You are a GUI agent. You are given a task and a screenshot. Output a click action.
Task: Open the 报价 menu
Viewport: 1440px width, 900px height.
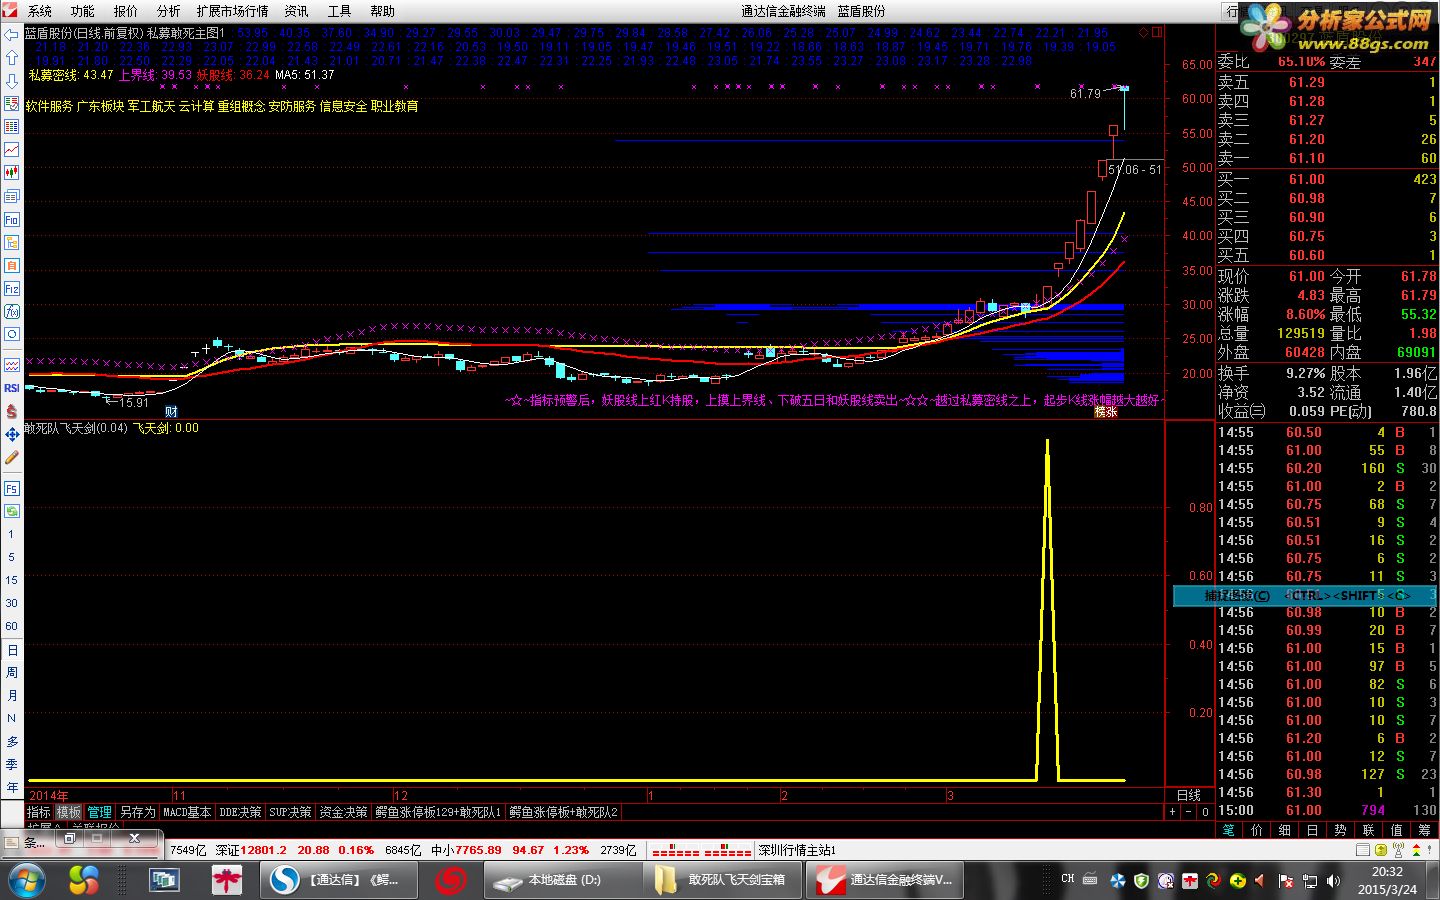(x=126, y=11)
